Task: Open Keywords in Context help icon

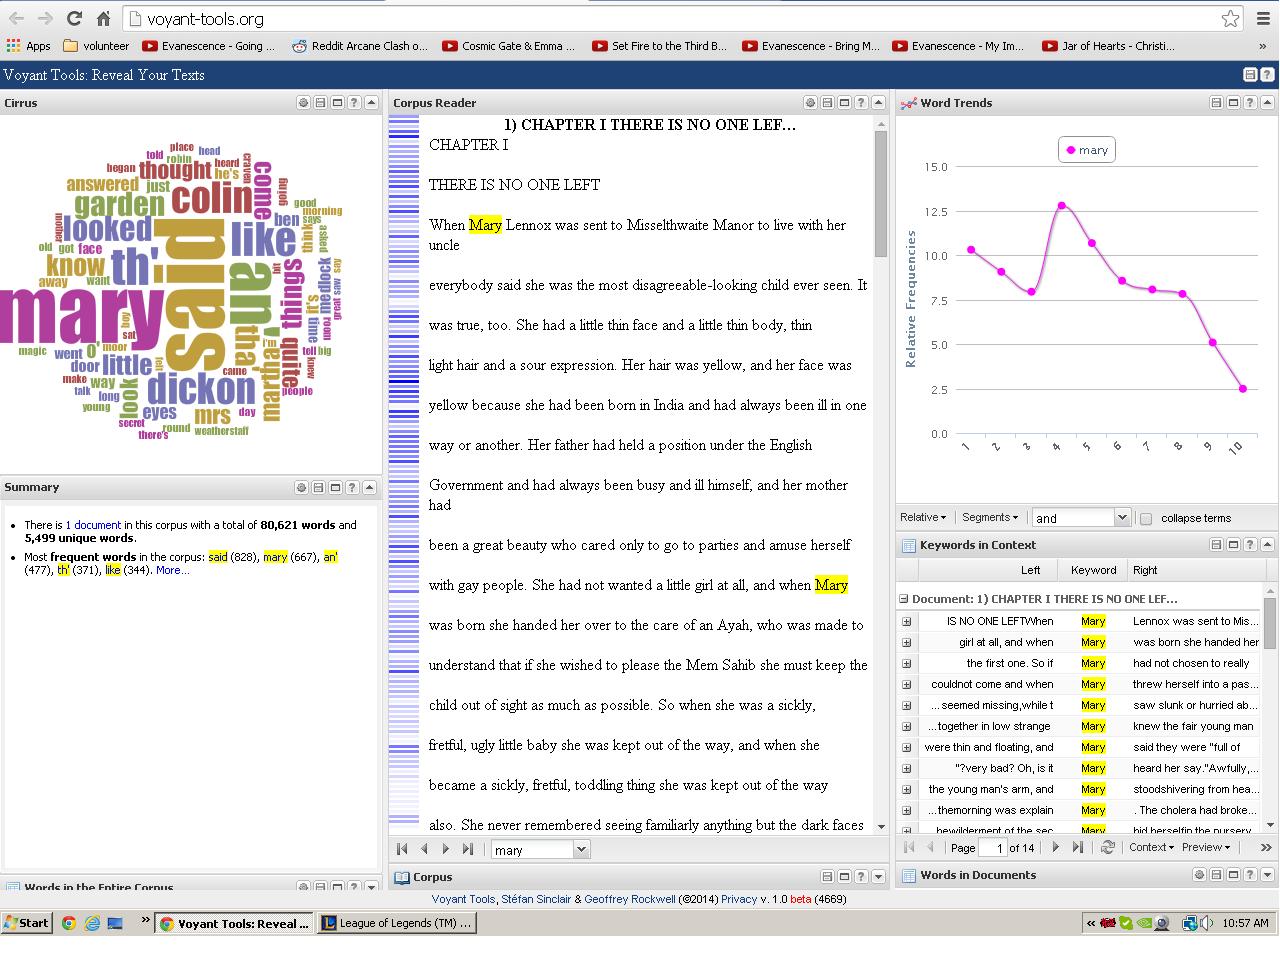Action: point(1250,545)
